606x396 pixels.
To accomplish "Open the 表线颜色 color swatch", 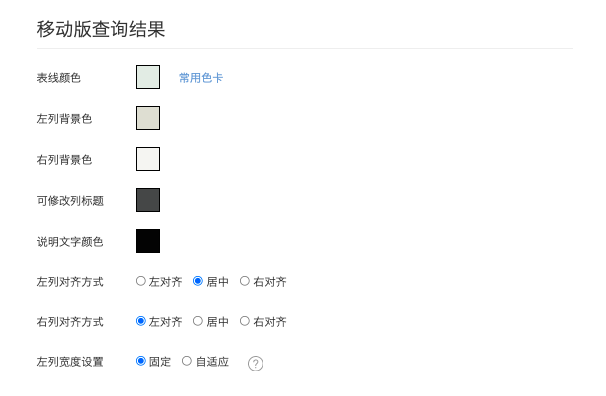I will 148,77.
